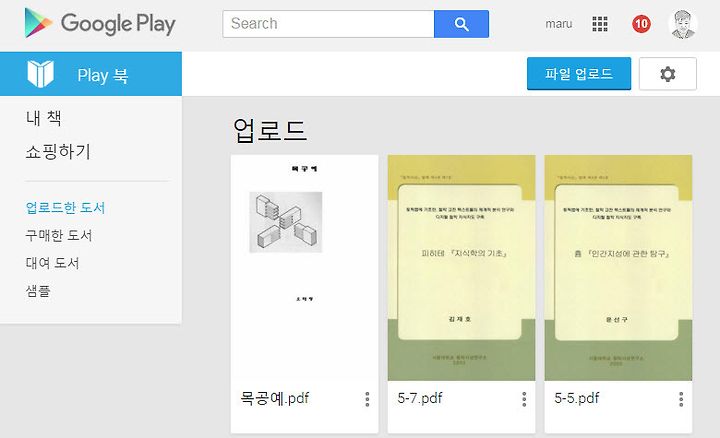Select 샘플 in the sidebar
The height and width of the screenshot is (438, 720).
[x=38, y=290]
